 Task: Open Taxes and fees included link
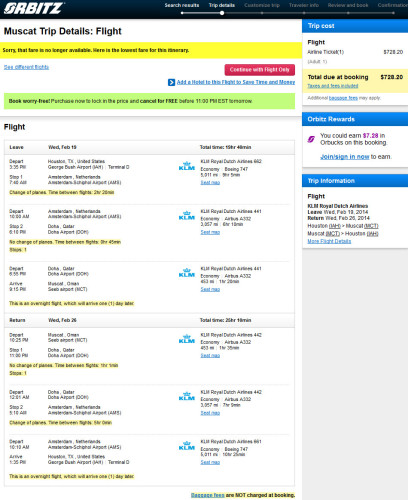point(333,86)
